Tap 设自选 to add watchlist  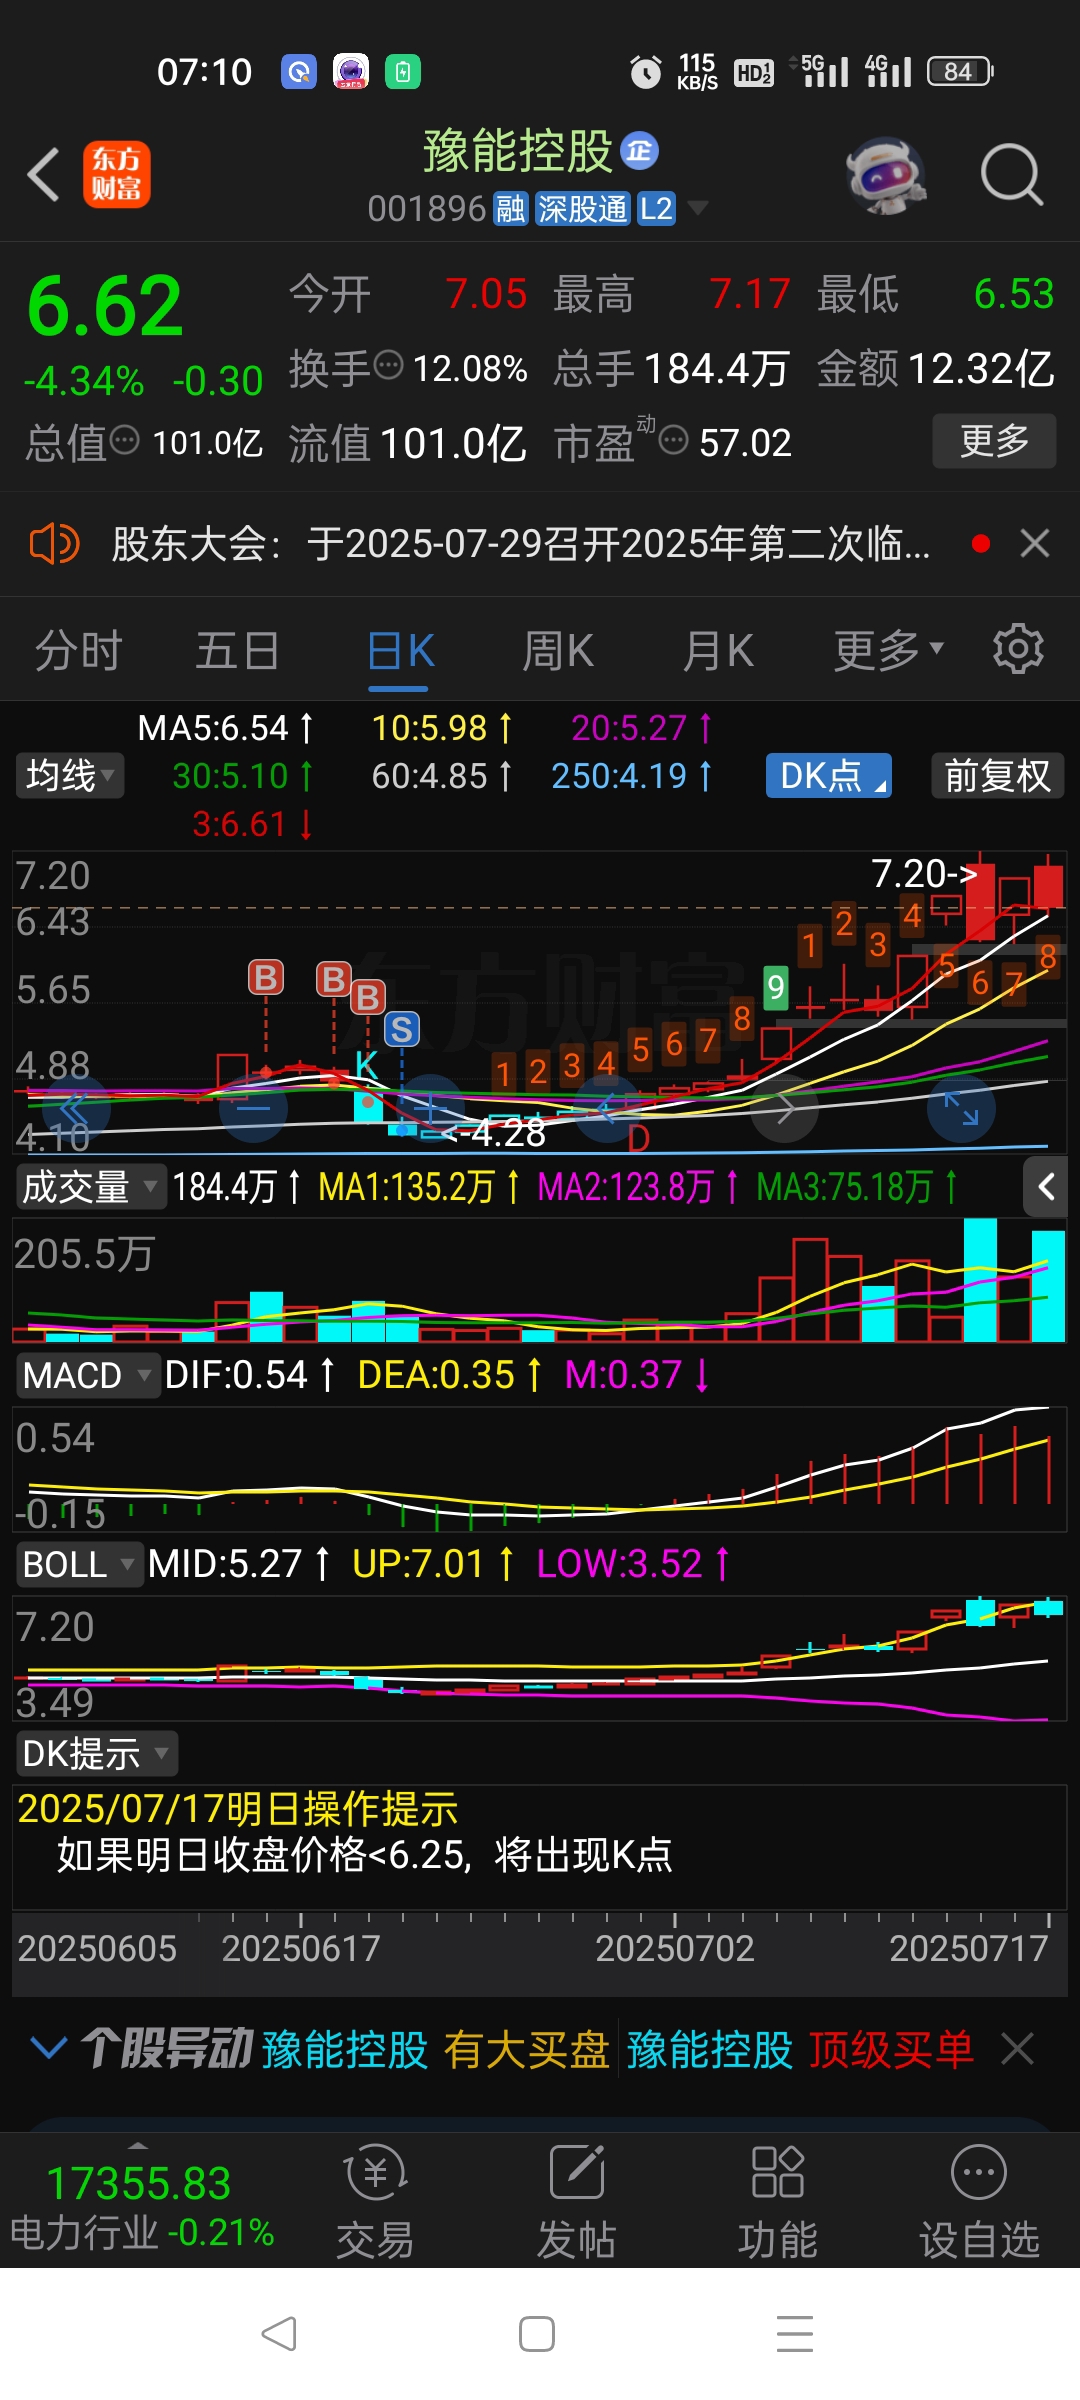pyautogui.click(x=979, y=2203)
